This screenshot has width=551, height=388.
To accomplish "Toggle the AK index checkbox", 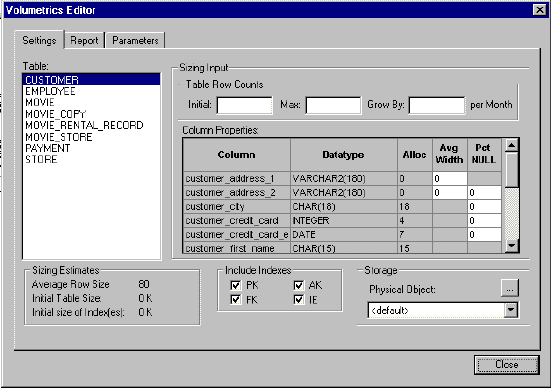I will 299,285.
